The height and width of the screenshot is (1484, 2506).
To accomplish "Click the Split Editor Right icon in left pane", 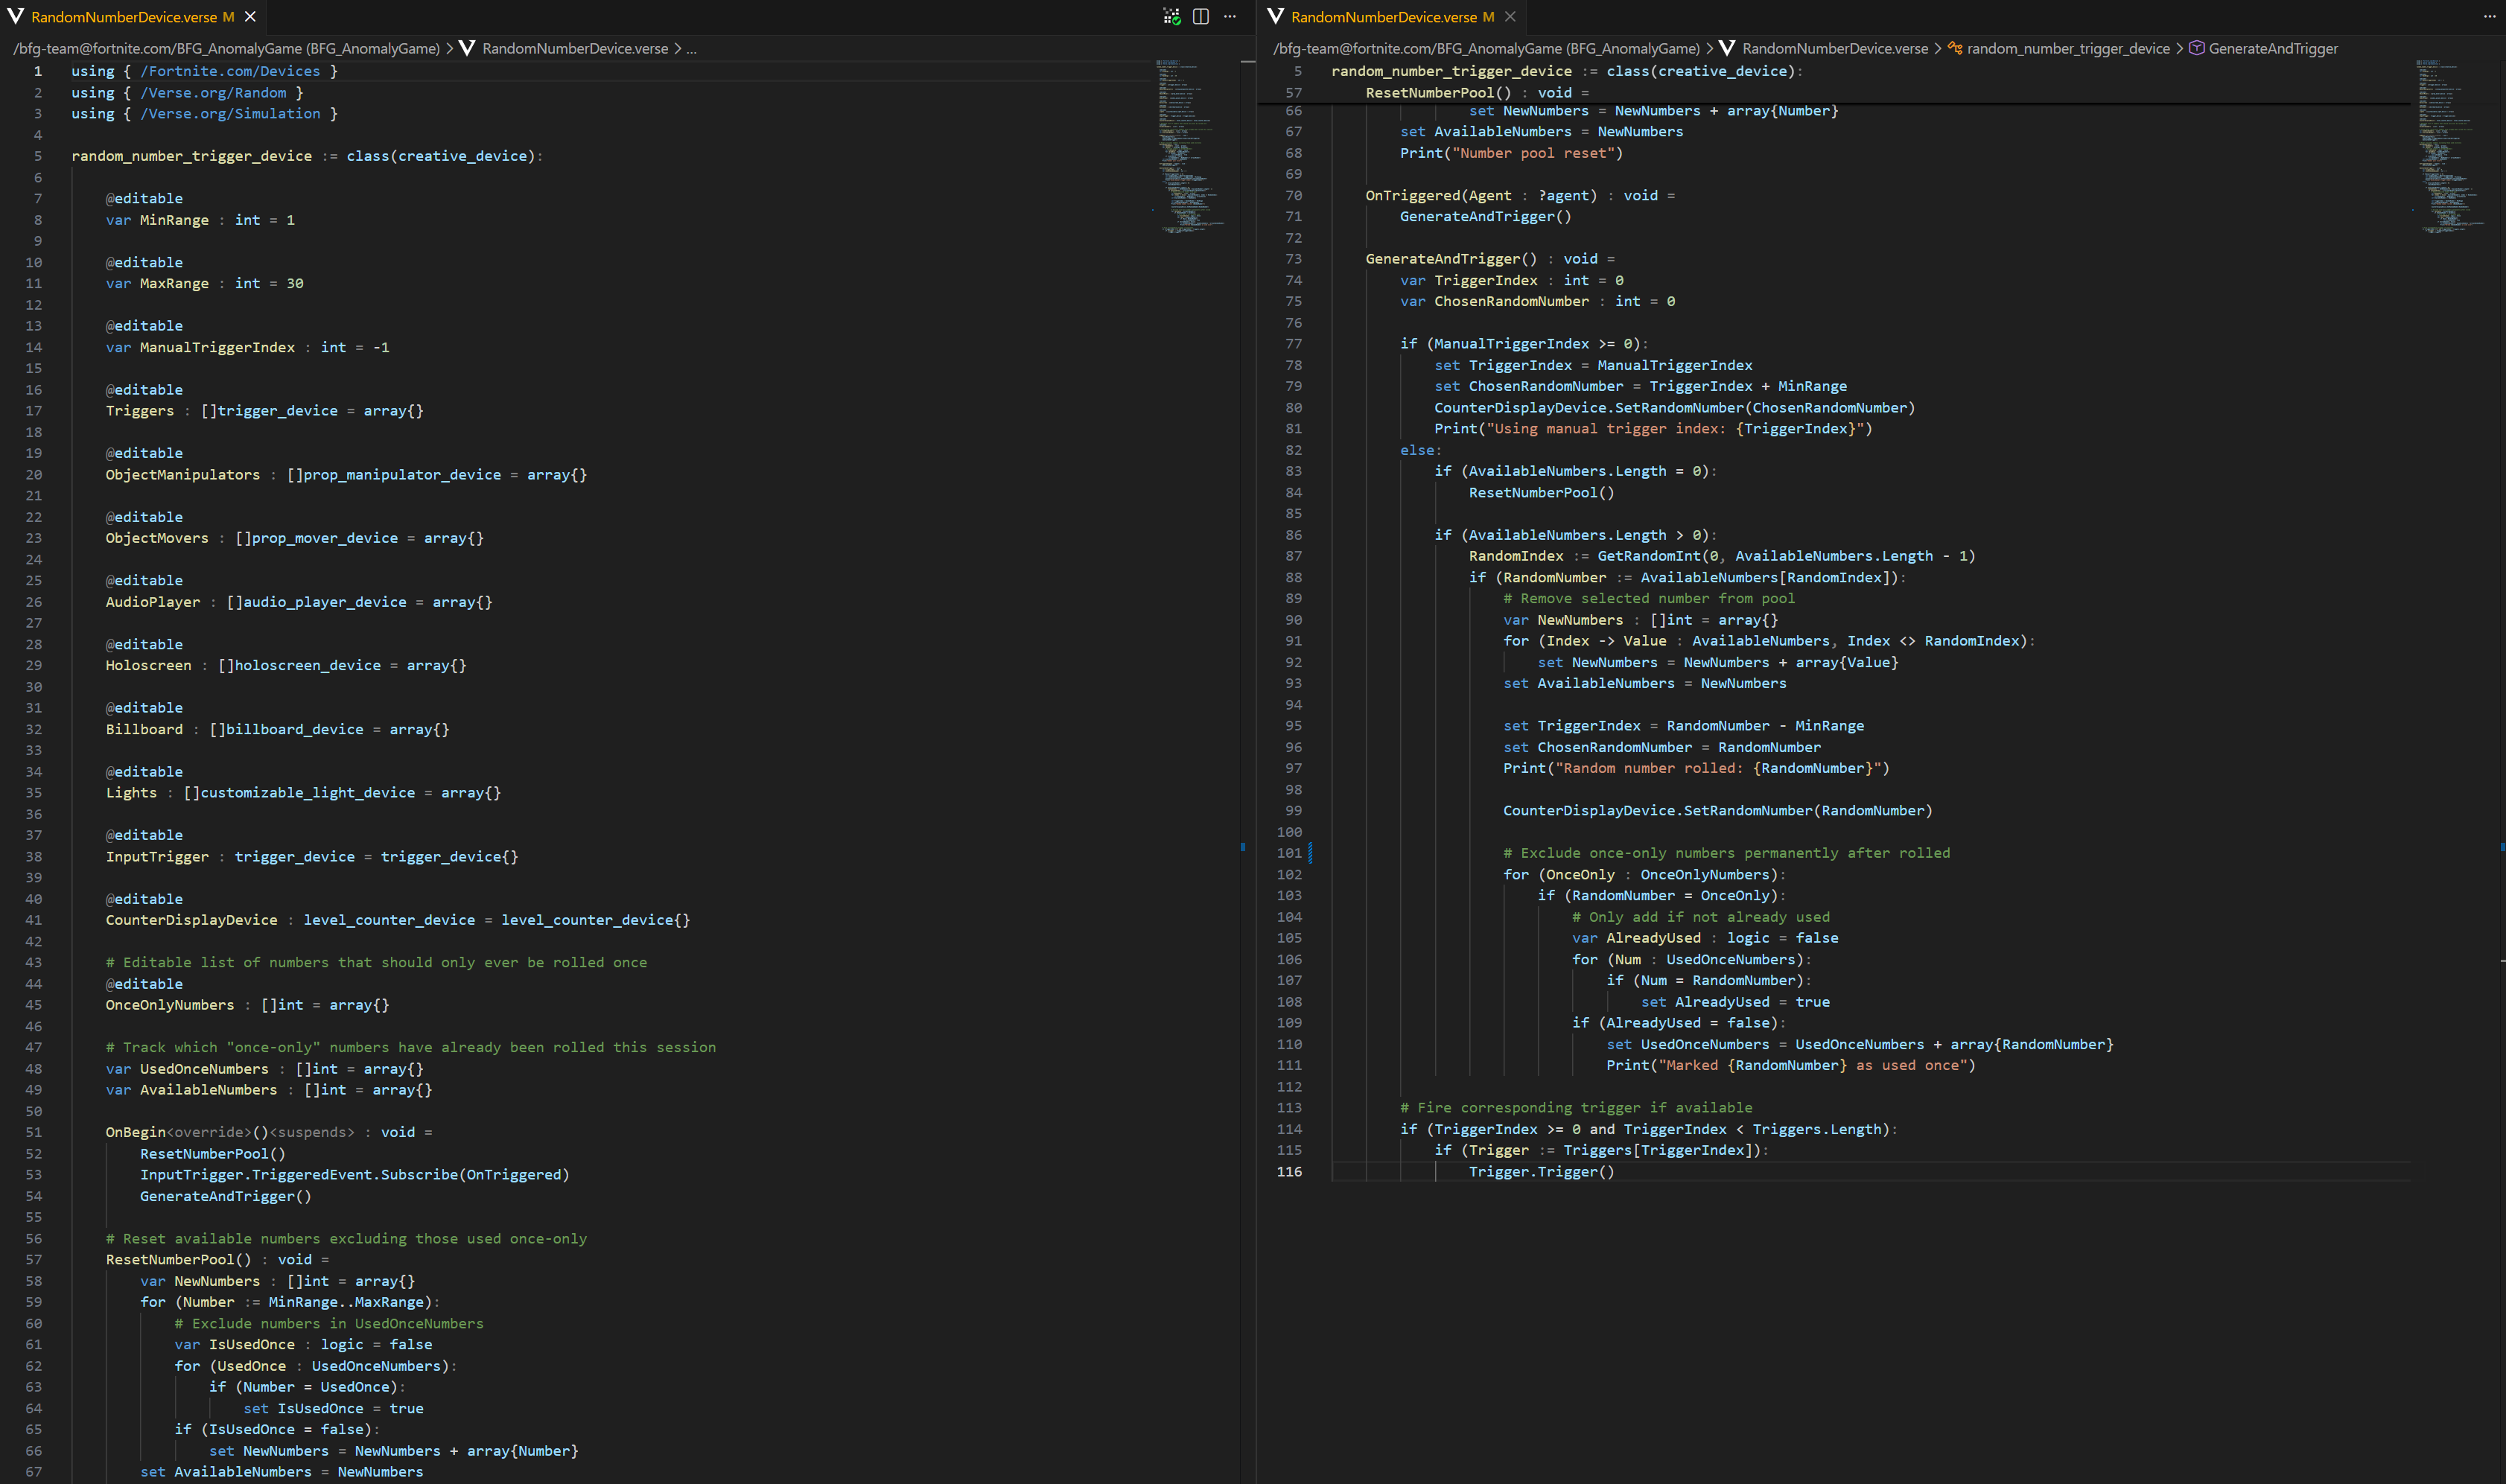I will [x=1201, y=17].
